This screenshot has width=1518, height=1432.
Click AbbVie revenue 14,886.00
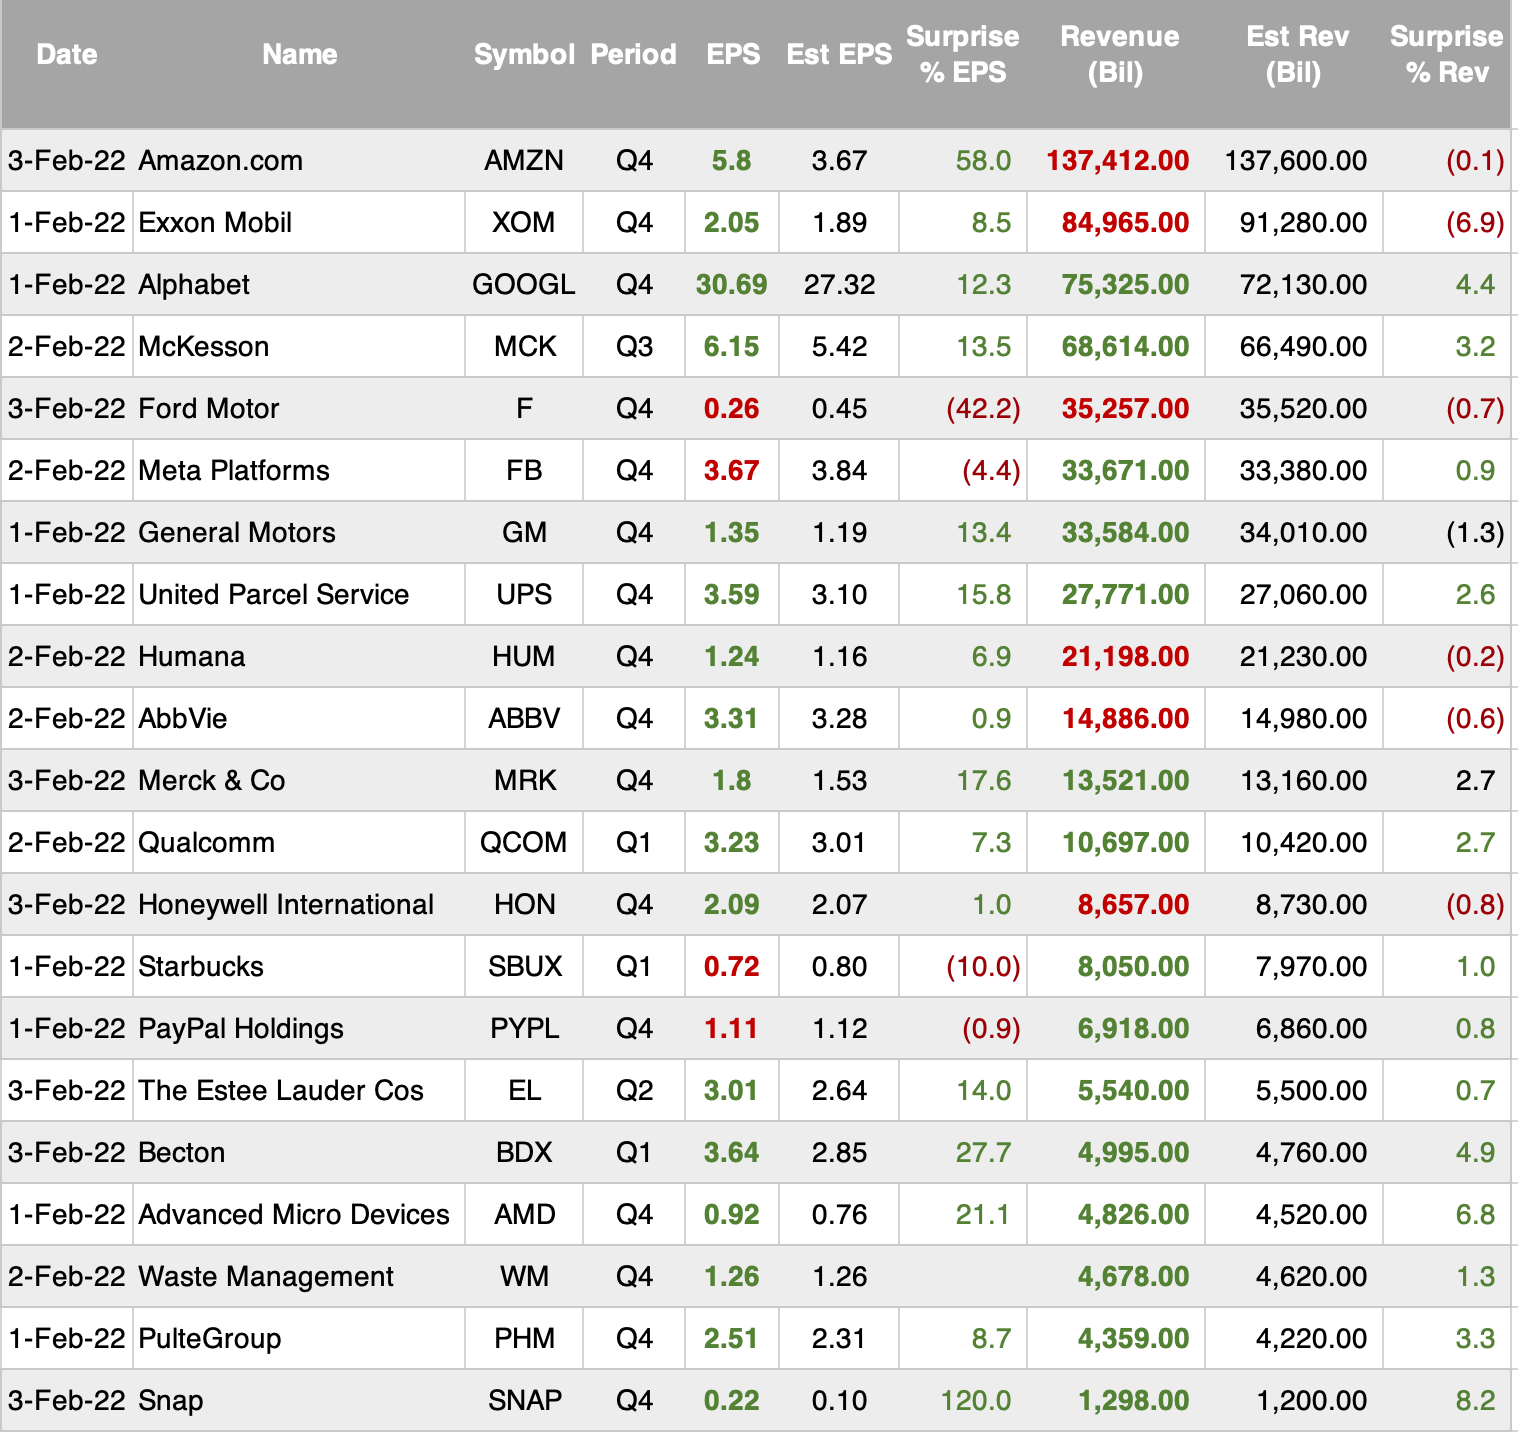(x=1126, y=718)
